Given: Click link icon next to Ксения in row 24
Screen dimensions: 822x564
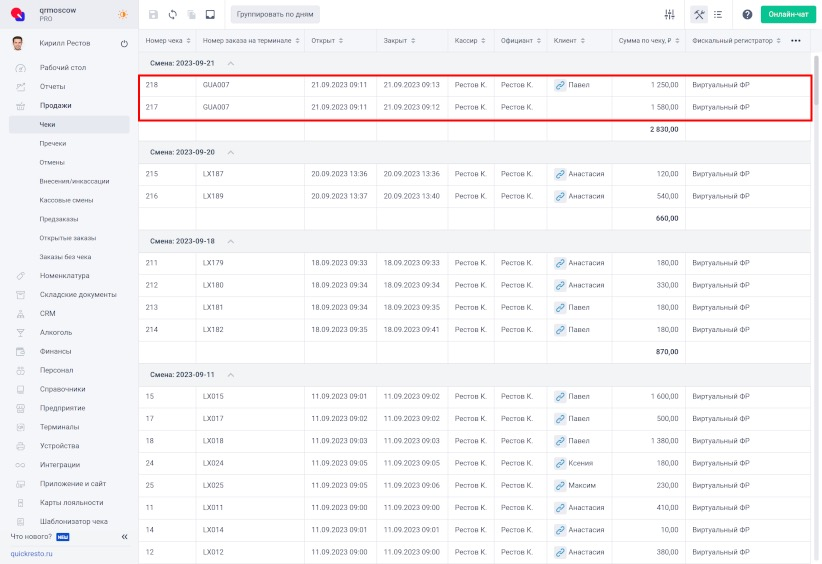Looking at the screenshot, I should tap(560, 463).
